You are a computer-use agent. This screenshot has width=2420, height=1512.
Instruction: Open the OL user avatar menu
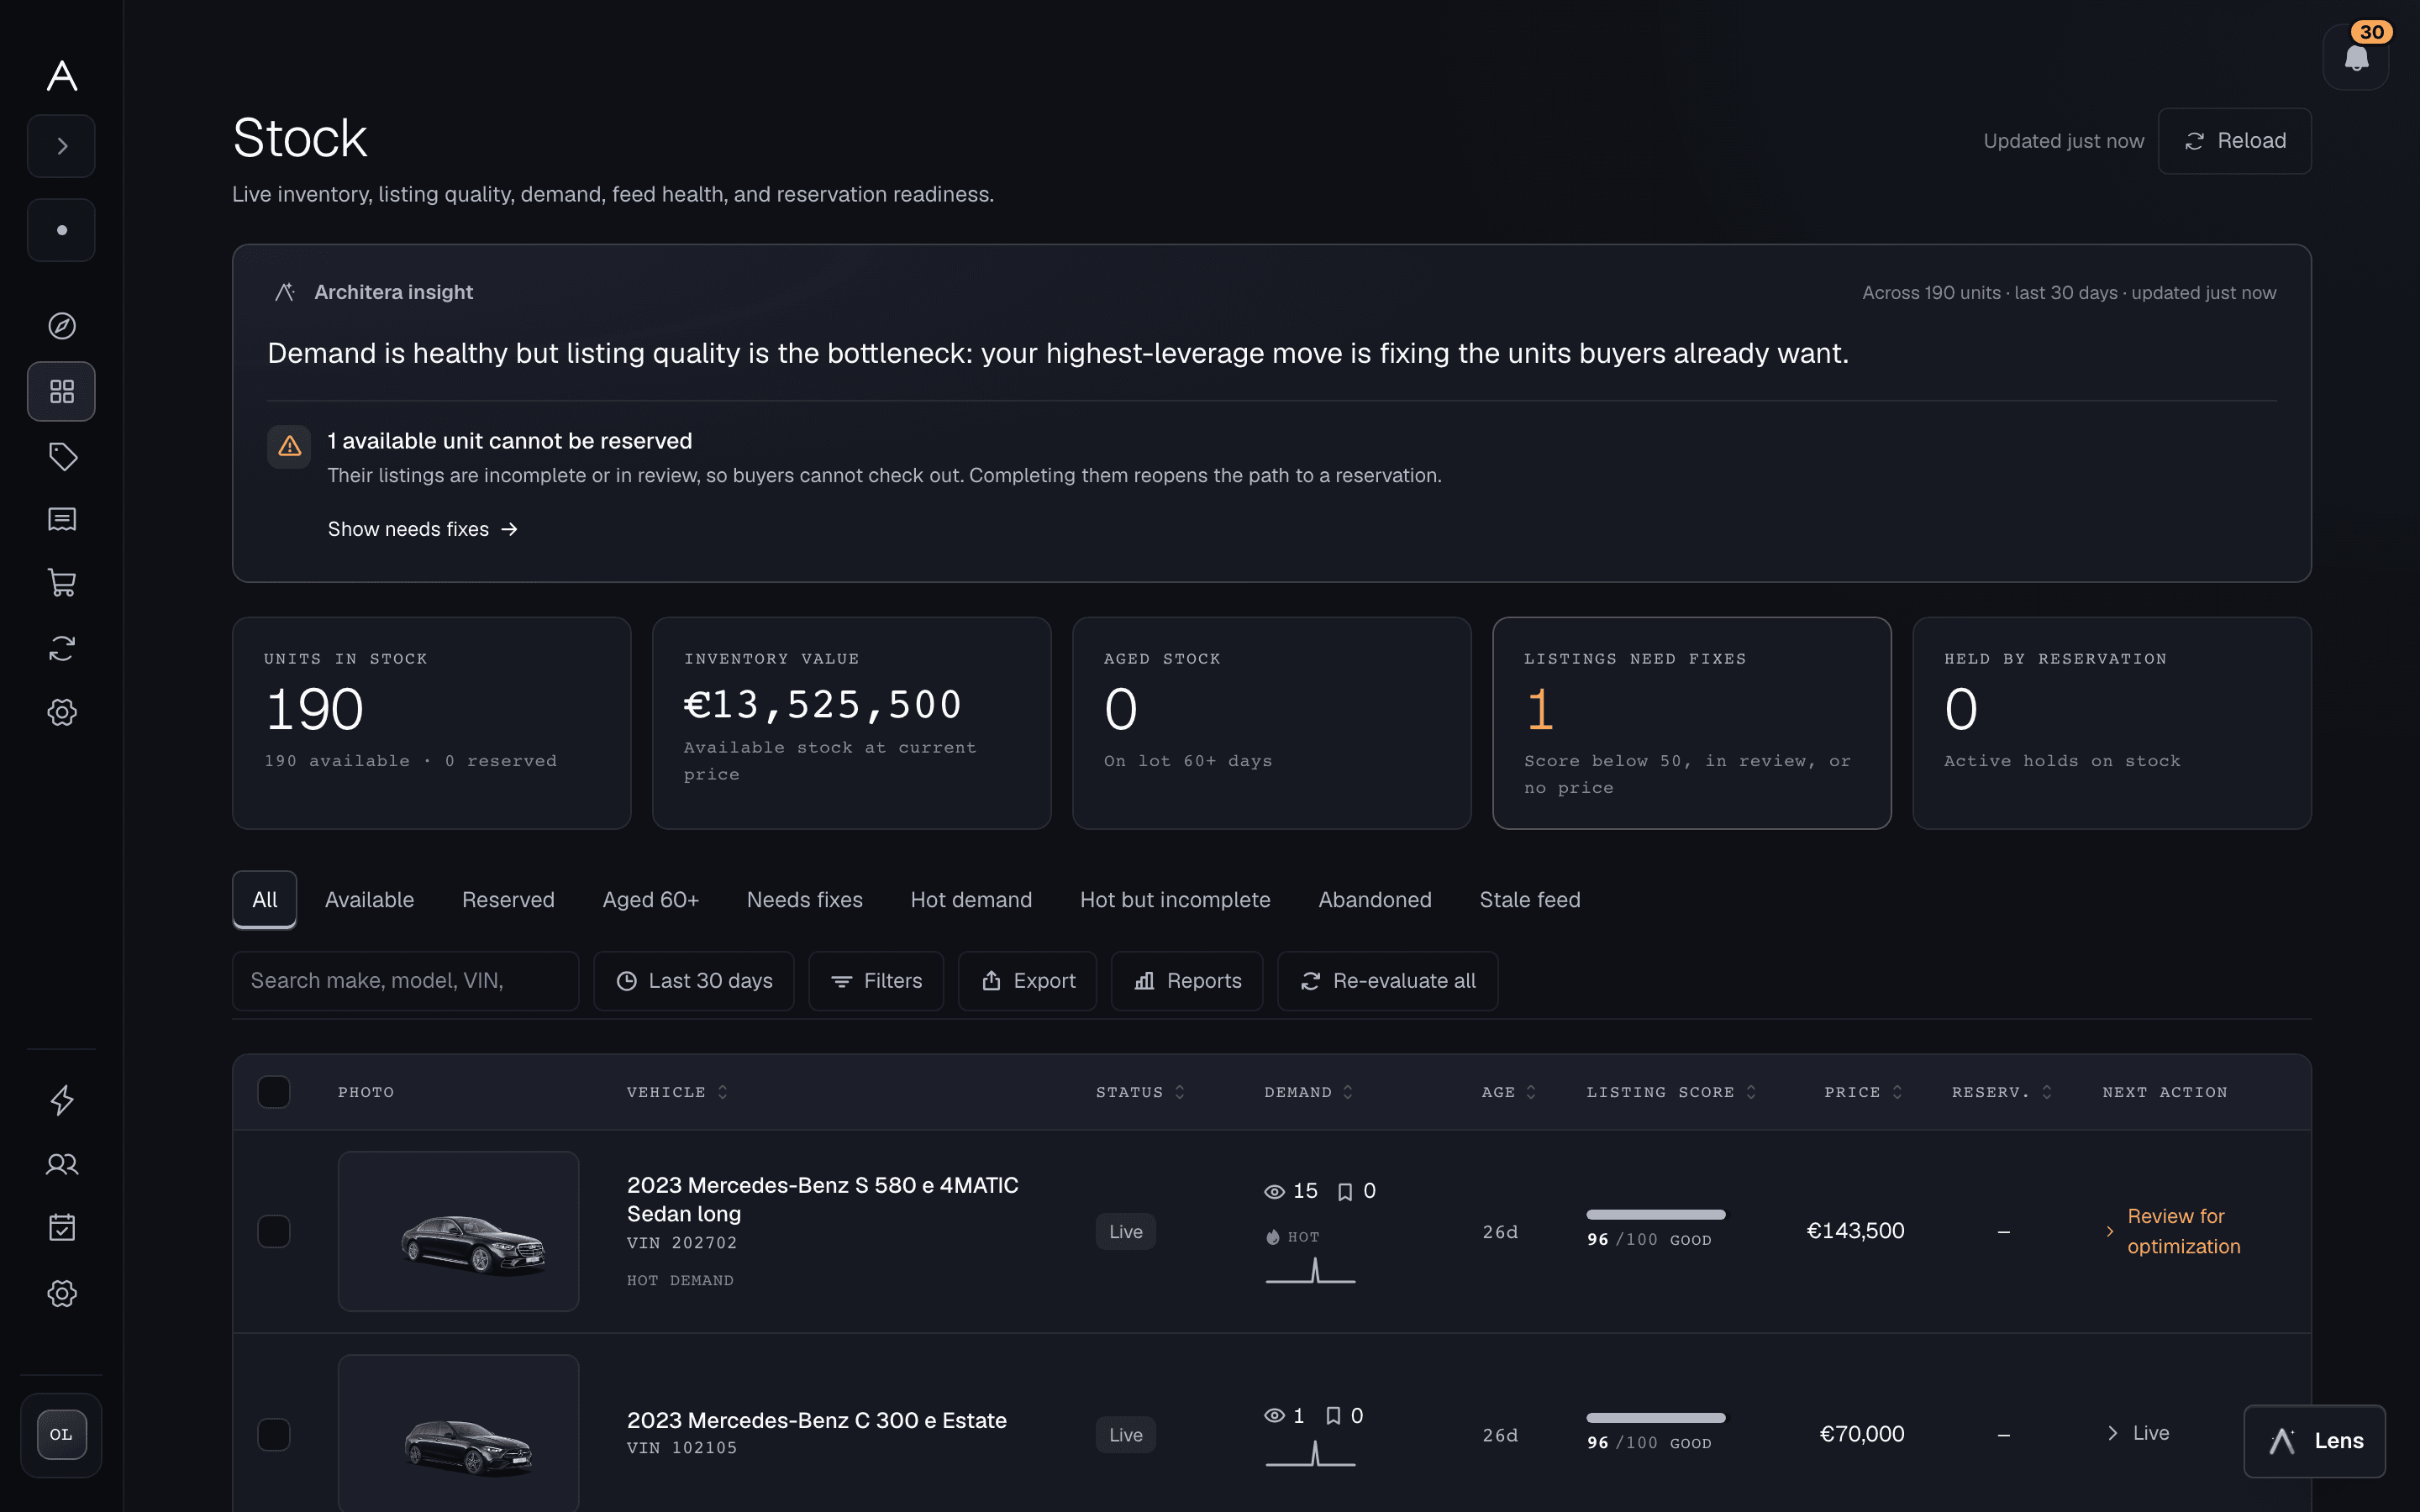tap(61, 1434)
